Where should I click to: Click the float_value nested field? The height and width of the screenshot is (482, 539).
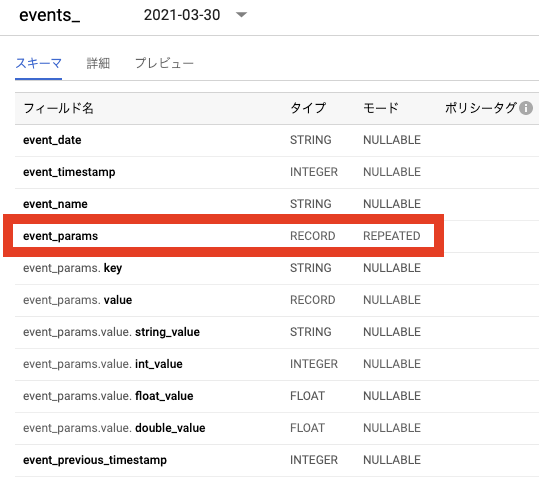click(x=164, y=396)
